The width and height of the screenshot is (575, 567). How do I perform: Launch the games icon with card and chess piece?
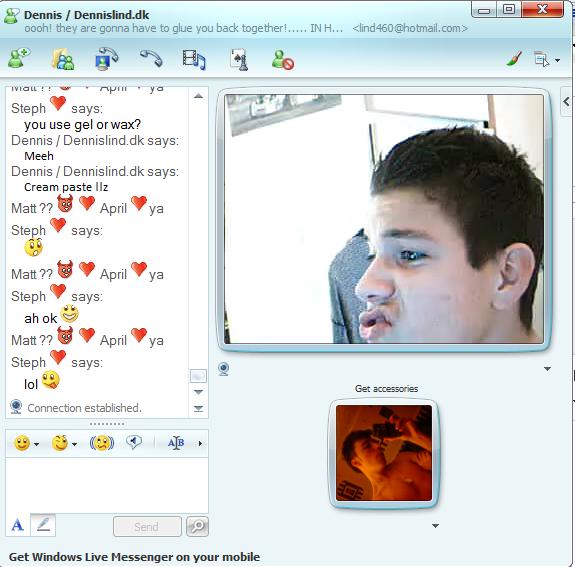[239, 59]
